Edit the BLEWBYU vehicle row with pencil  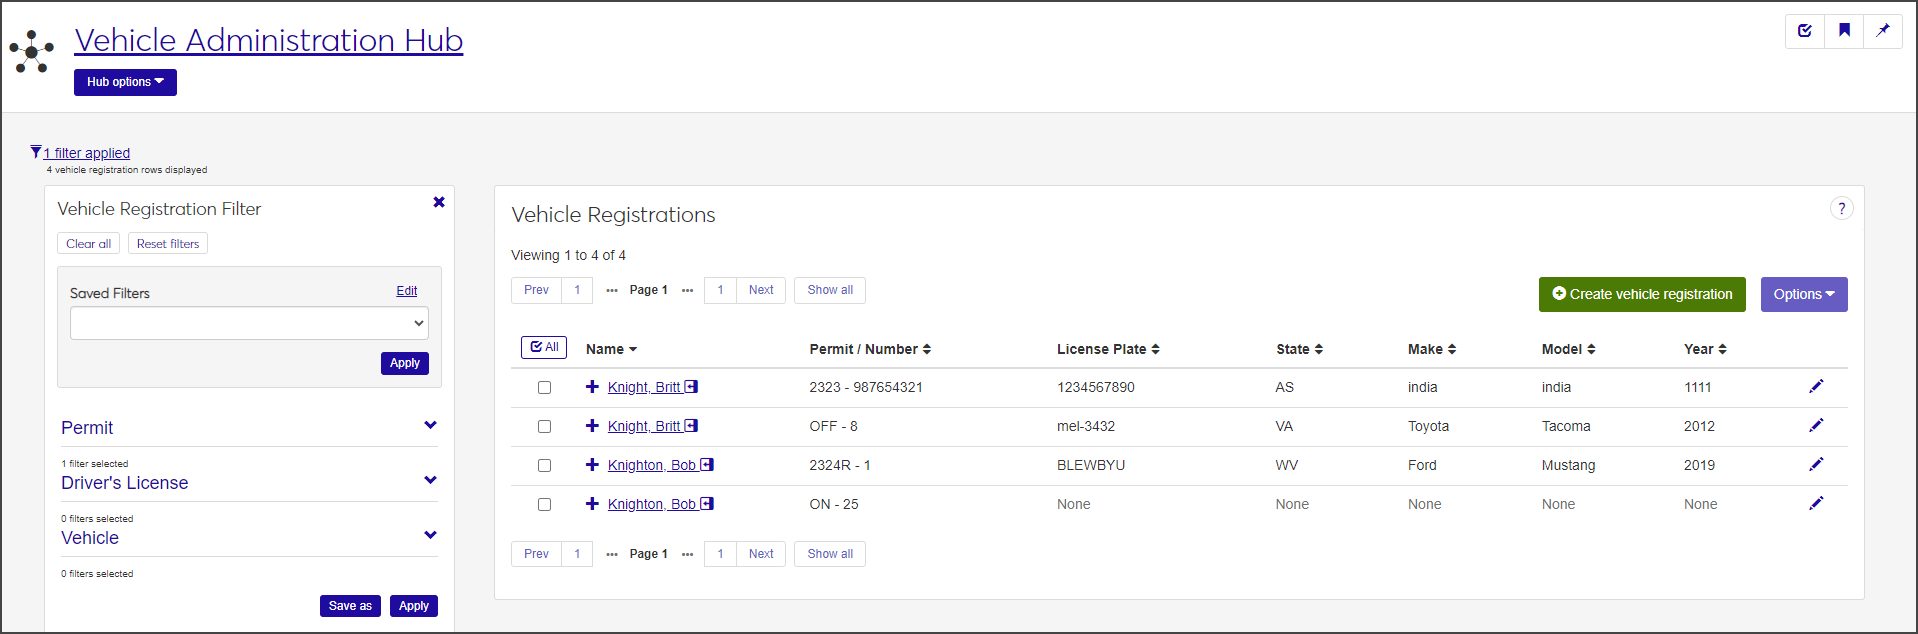[1816, 464]
